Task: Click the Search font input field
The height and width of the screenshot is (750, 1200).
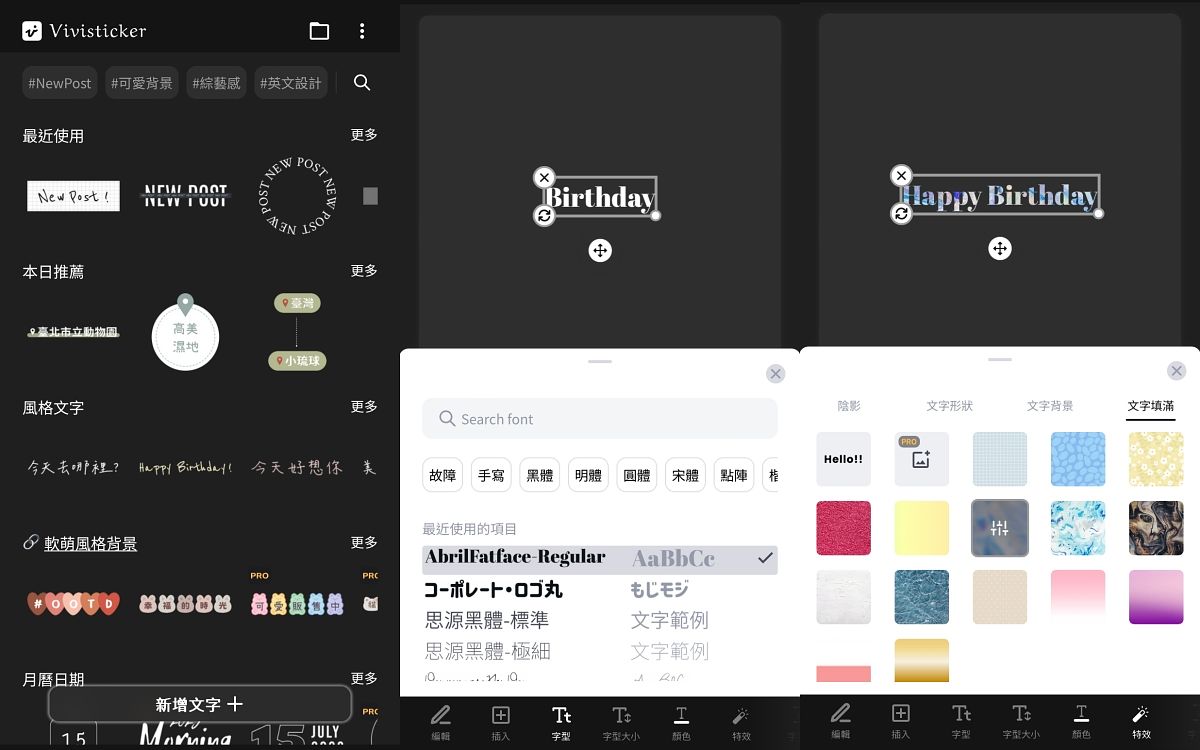Action: pyautogui.click(x=599, y=419)
